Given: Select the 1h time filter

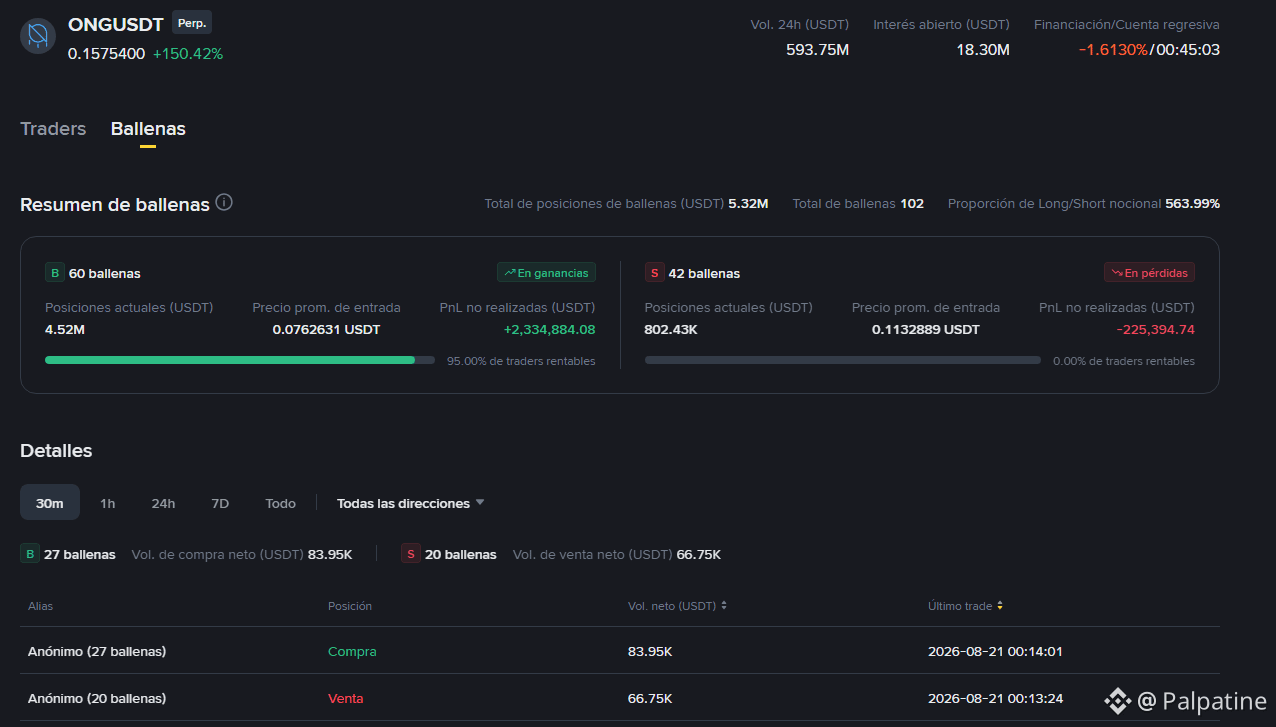Looking at the screenshot, I should click(107, 503).
